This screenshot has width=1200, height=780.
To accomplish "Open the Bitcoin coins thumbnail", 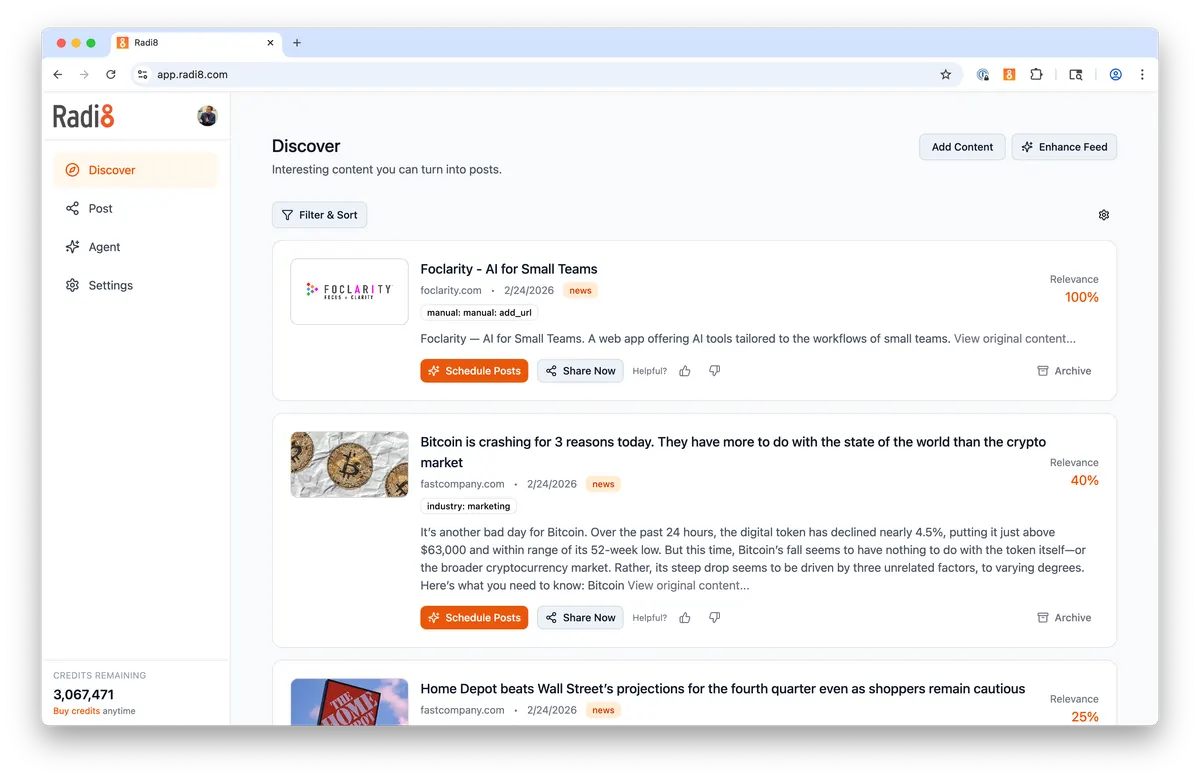I will [x=349, y=465].
